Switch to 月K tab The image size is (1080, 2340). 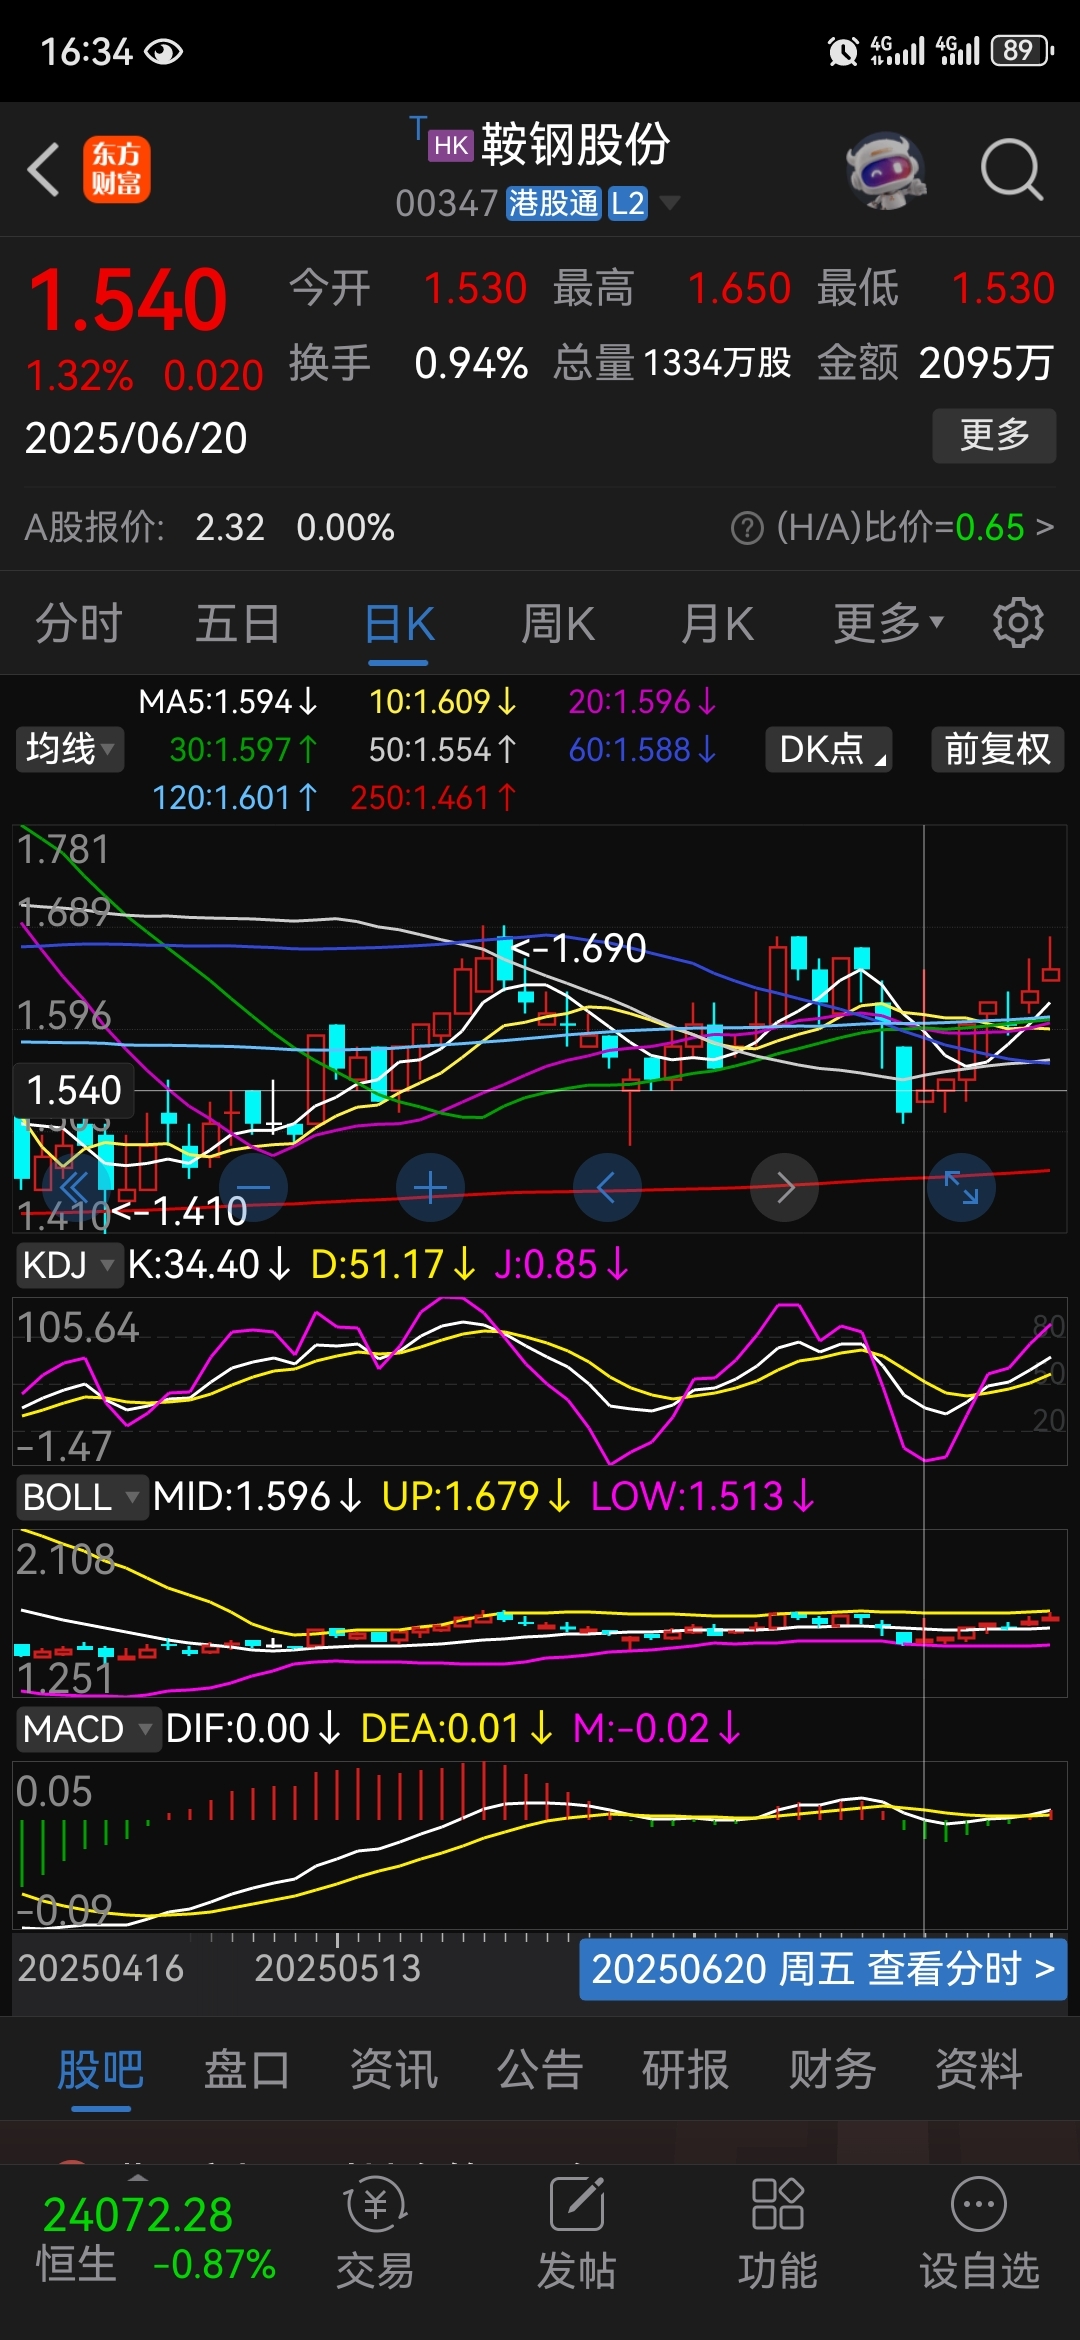[717, 624]
